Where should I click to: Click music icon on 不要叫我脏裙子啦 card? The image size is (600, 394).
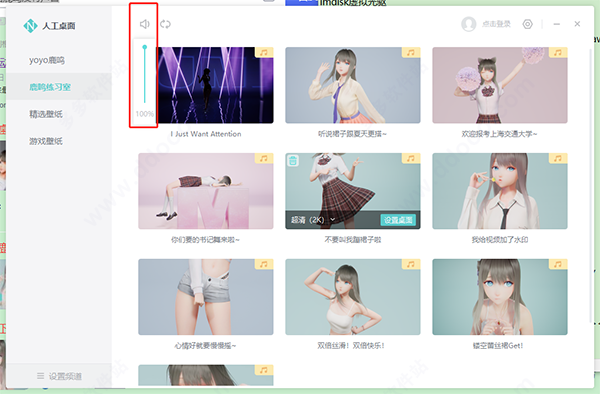tap(411, 158)
